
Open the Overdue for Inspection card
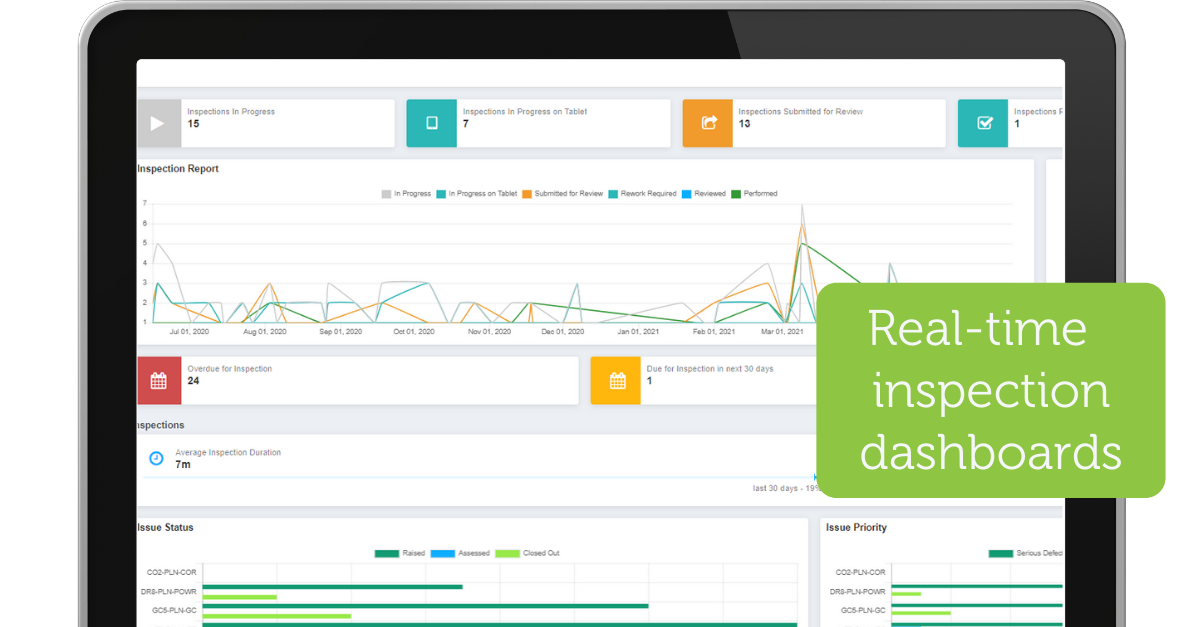[358, 381]
